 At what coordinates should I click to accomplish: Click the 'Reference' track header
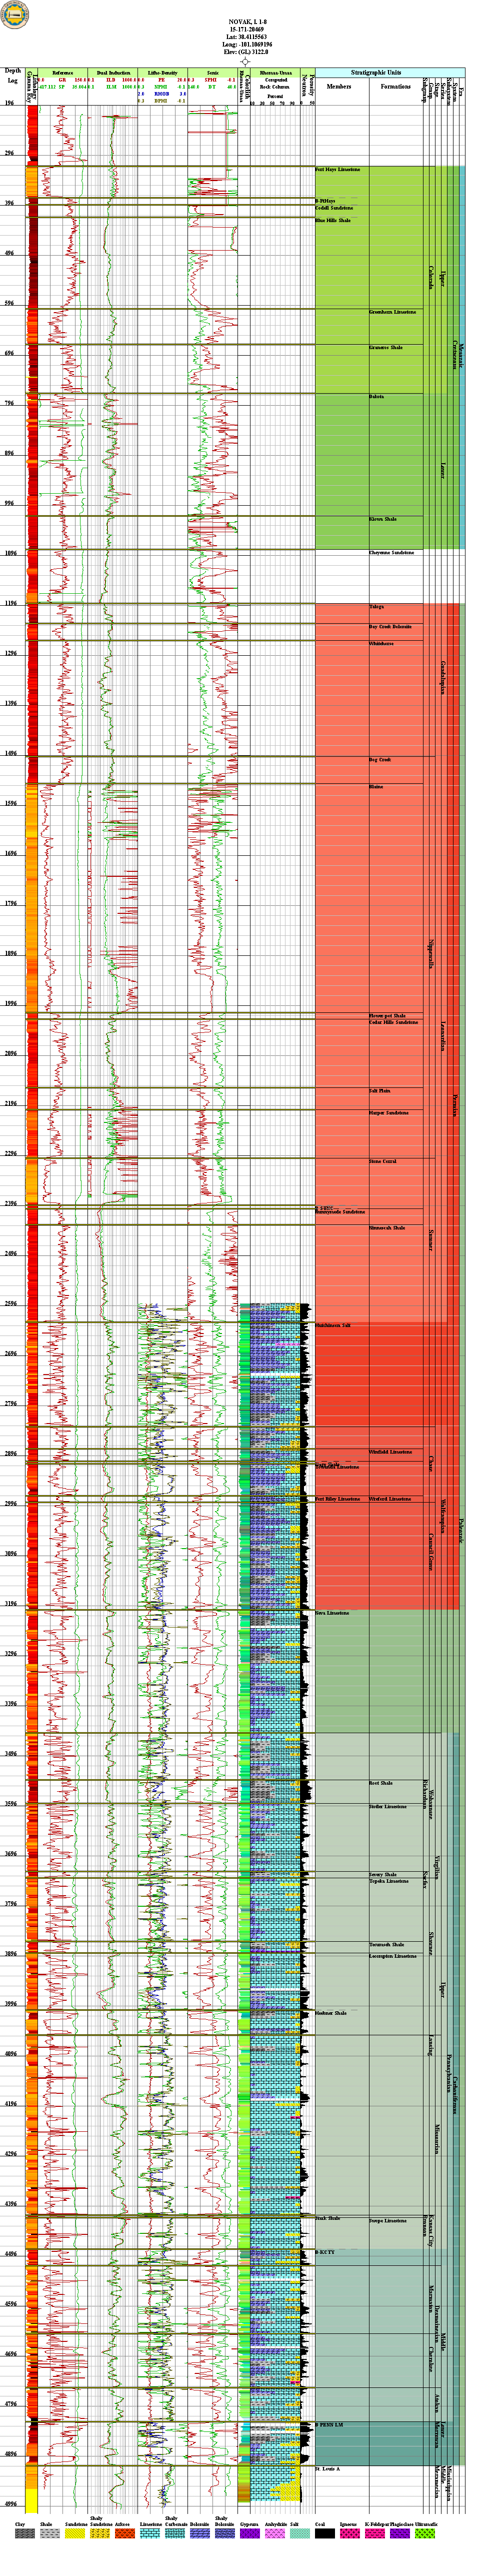pyautogui.click(x=62, y=73)
